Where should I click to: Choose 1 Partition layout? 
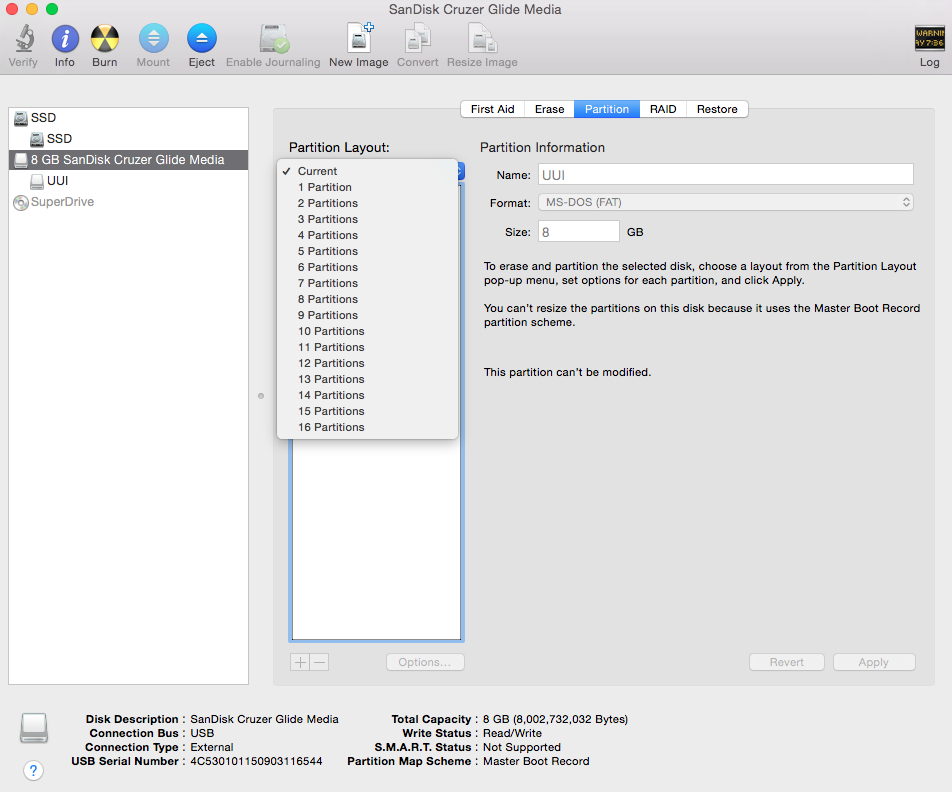point(367,187)
